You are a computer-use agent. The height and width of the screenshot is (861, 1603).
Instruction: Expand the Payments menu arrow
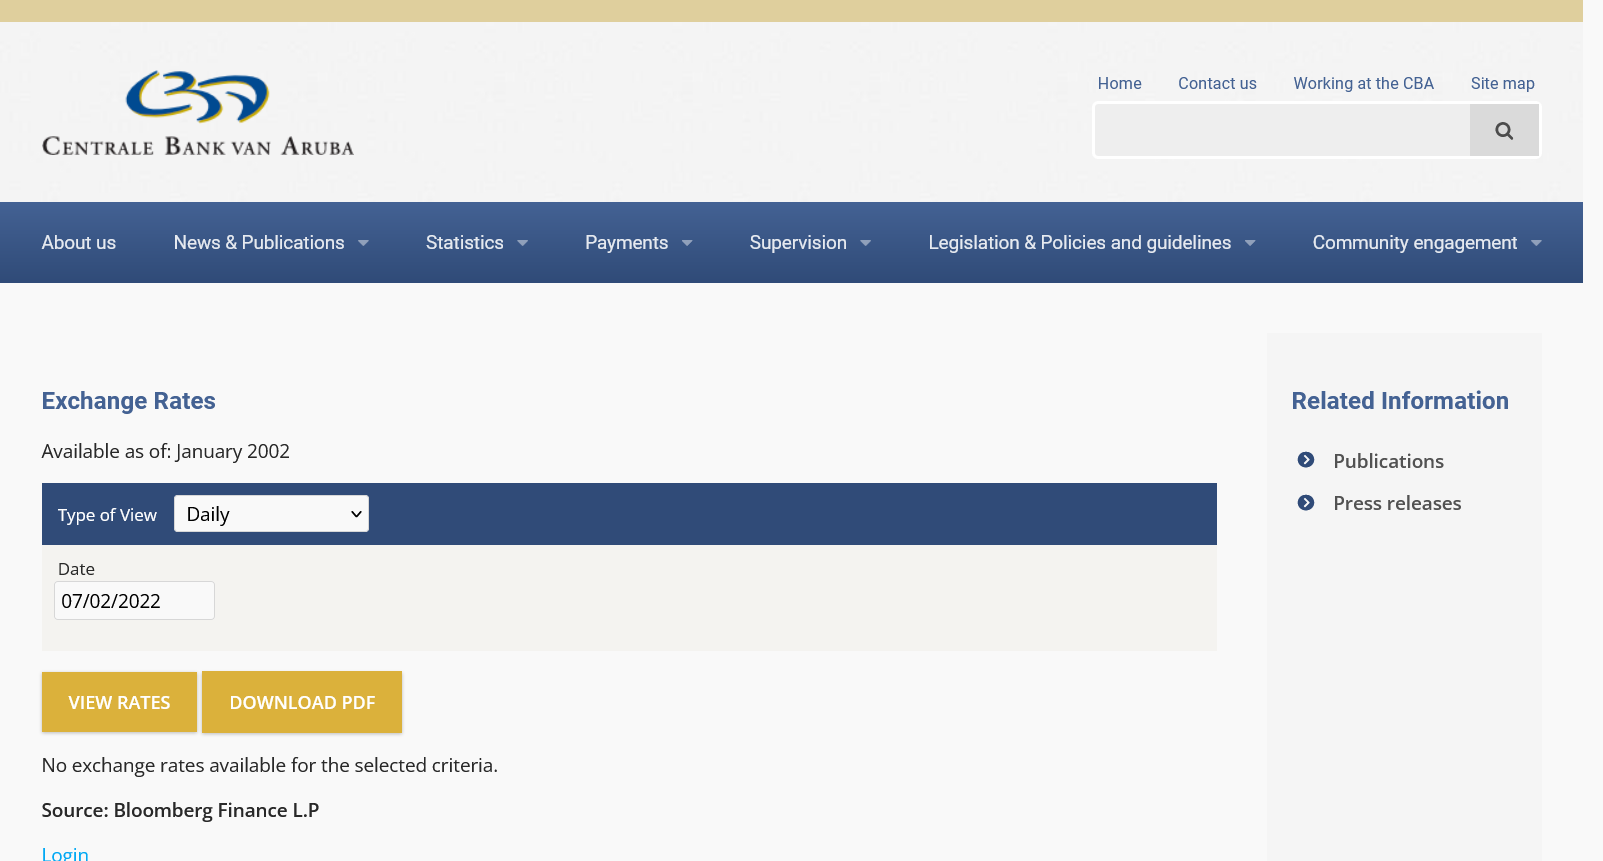[x=687, y=243]
